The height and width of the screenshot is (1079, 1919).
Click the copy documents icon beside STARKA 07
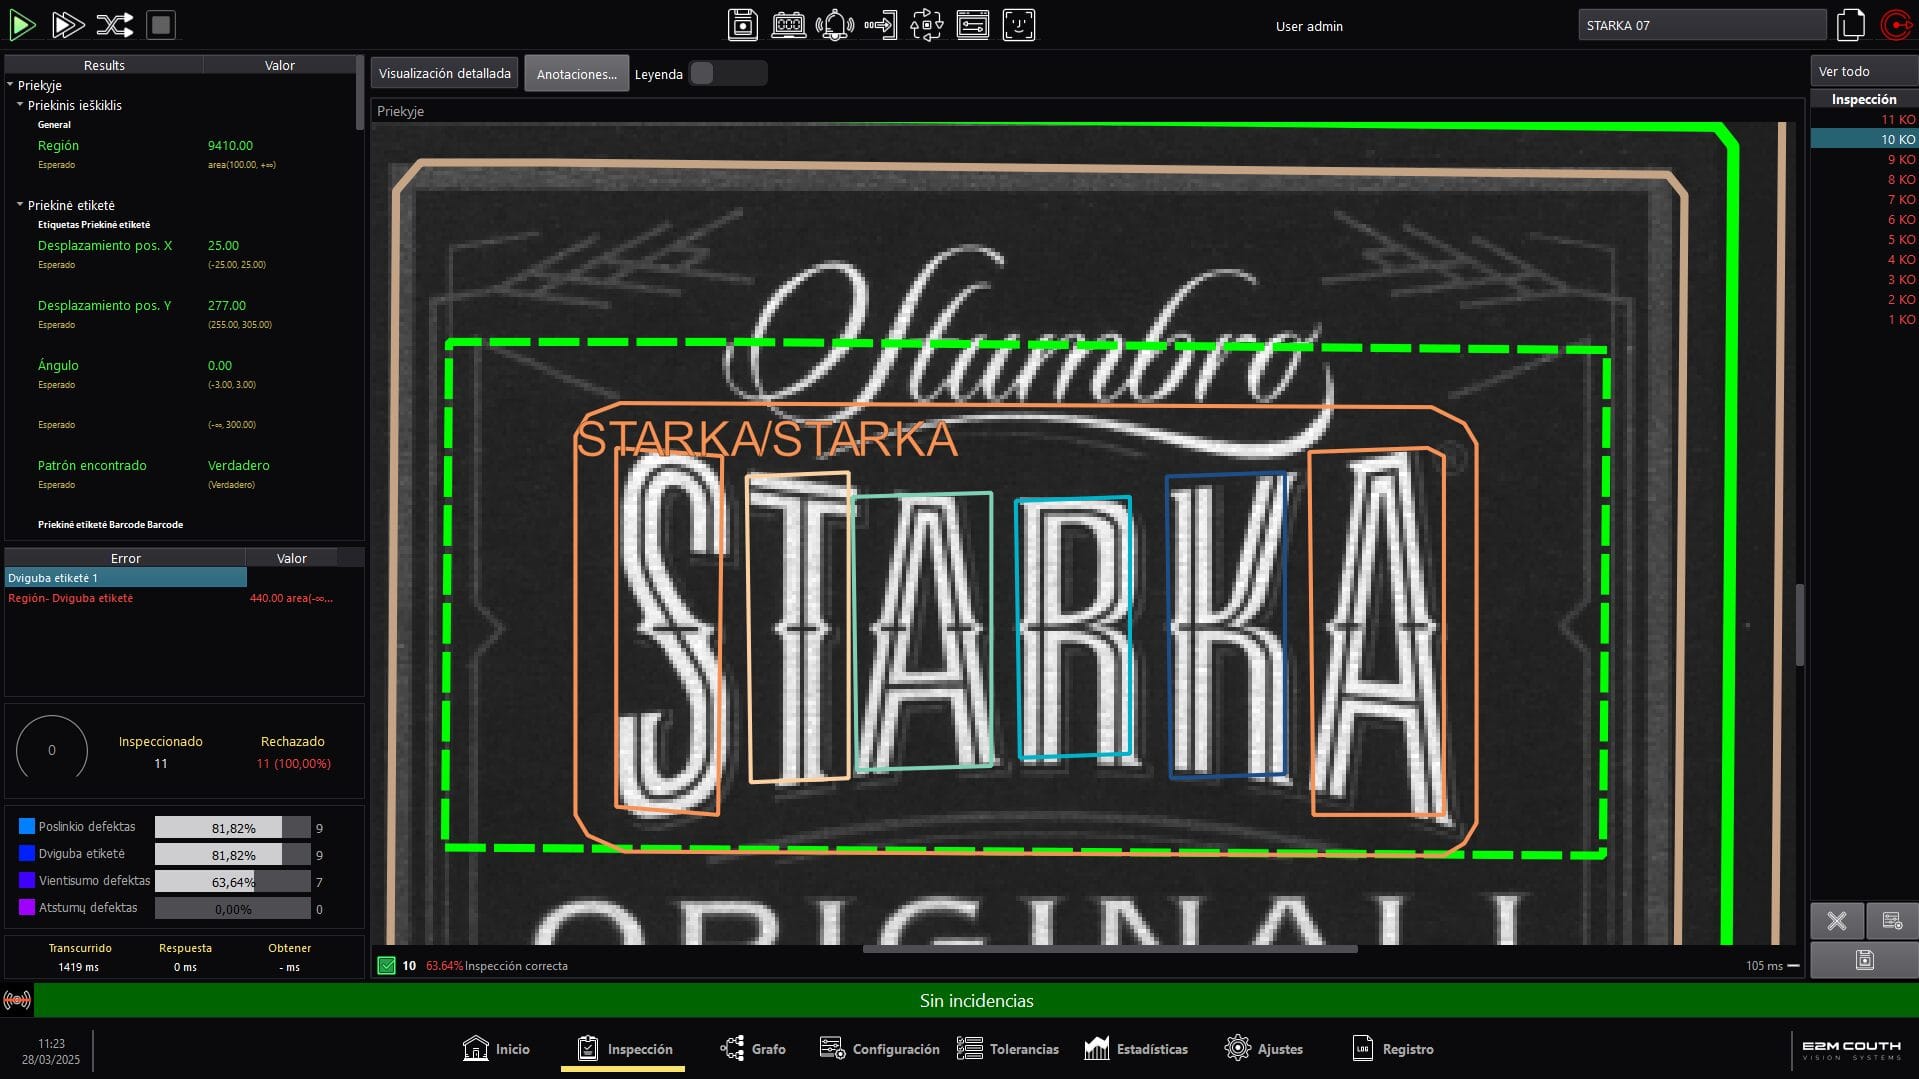pyautogui.click(x=1851, y=25)
